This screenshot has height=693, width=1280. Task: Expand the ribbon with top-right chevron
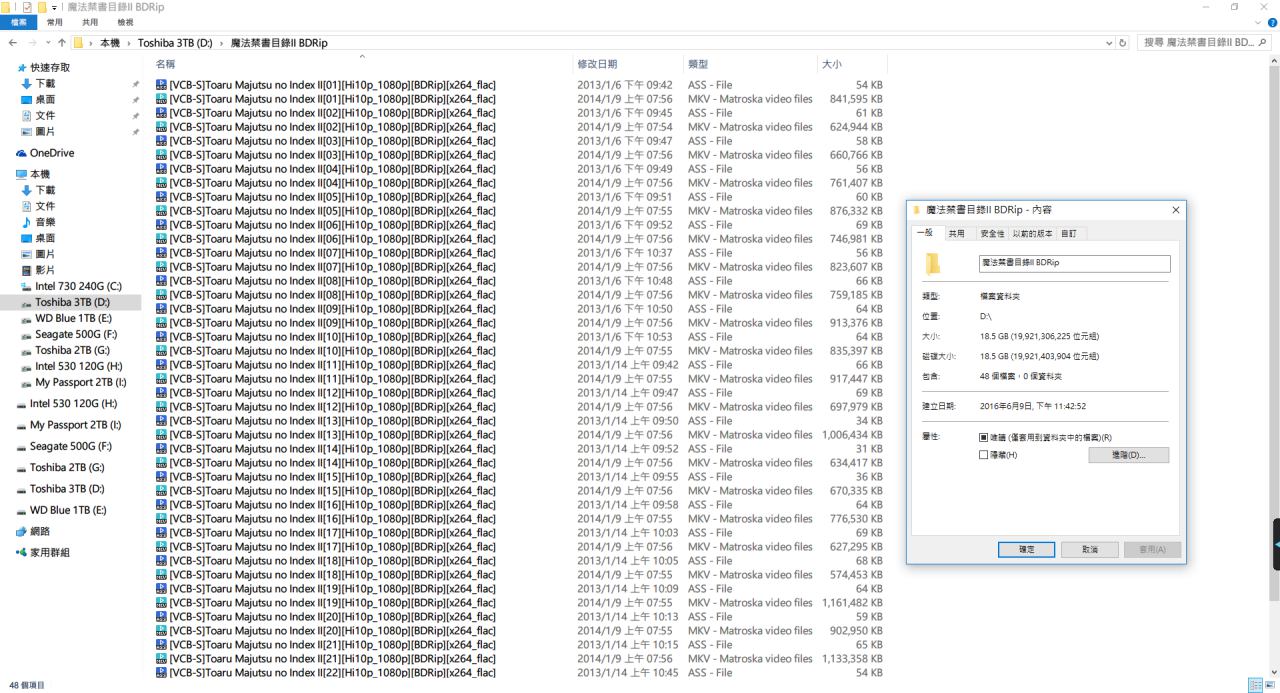[x=1259, y=22]
